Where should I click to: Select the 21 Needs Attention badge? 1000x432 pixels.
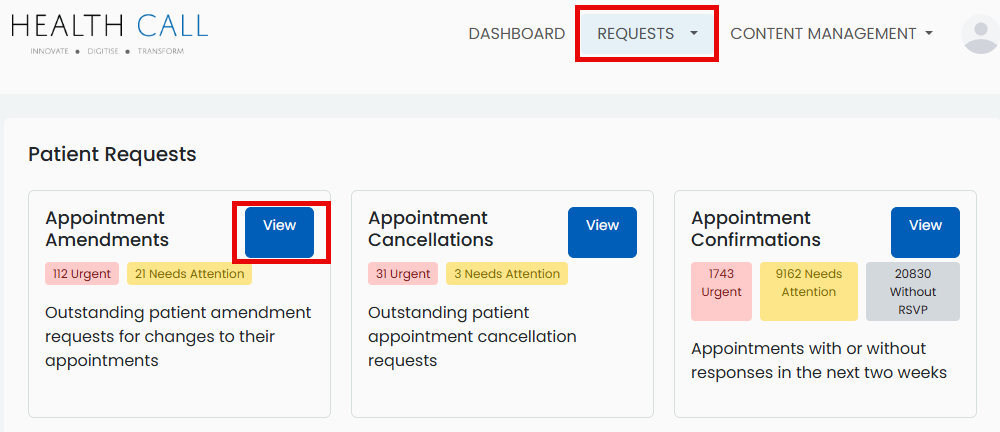point(189,274)
